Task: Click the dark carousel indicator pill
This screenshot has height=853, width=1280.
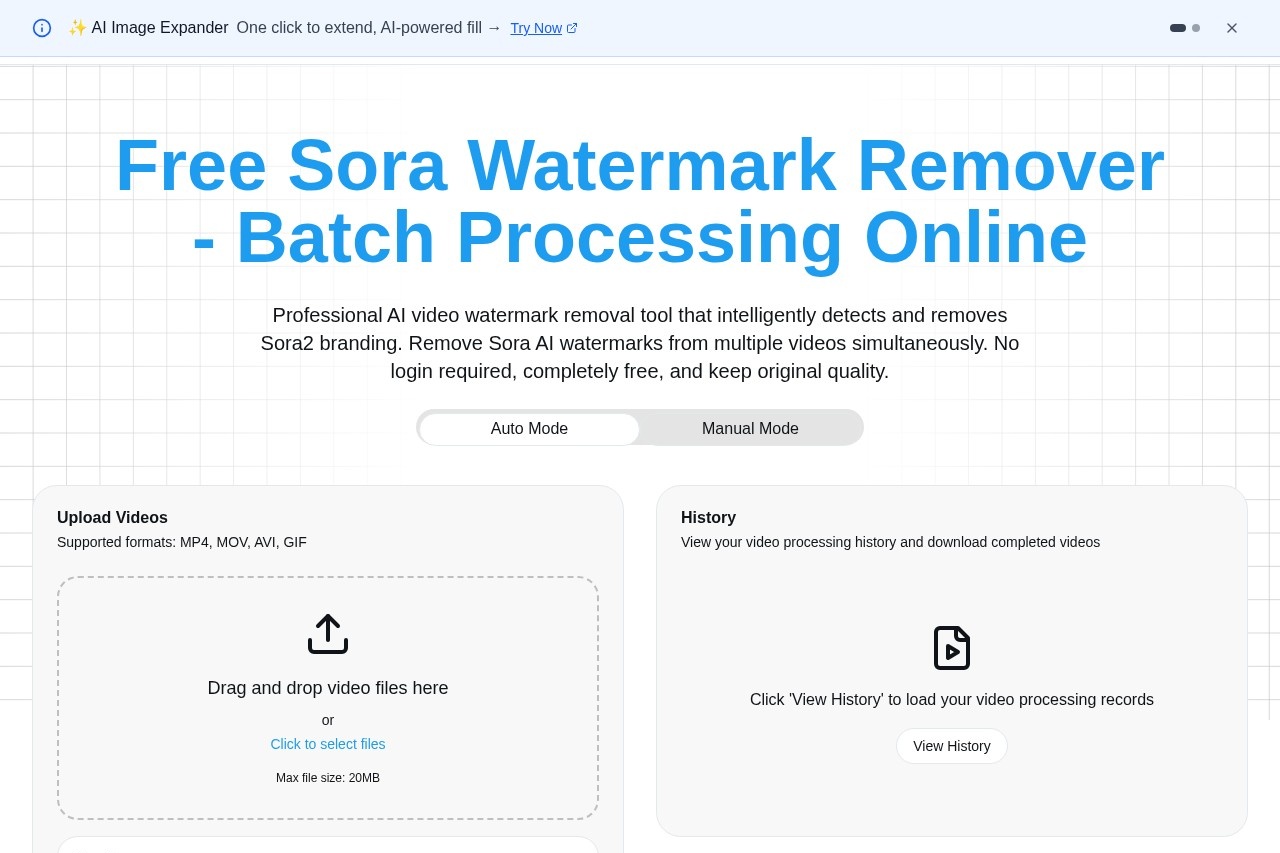Action: tap(1177, 28)
